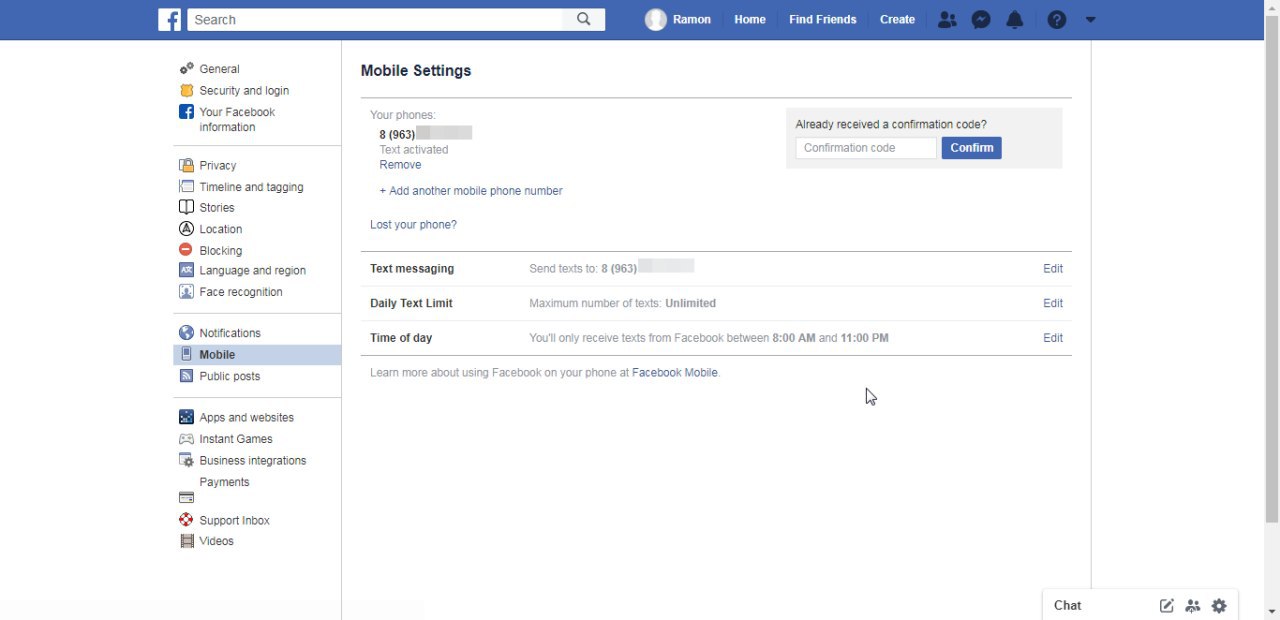Open Notifications settings label
Screen dimensions: 1280x620
(x=230, y=333)
